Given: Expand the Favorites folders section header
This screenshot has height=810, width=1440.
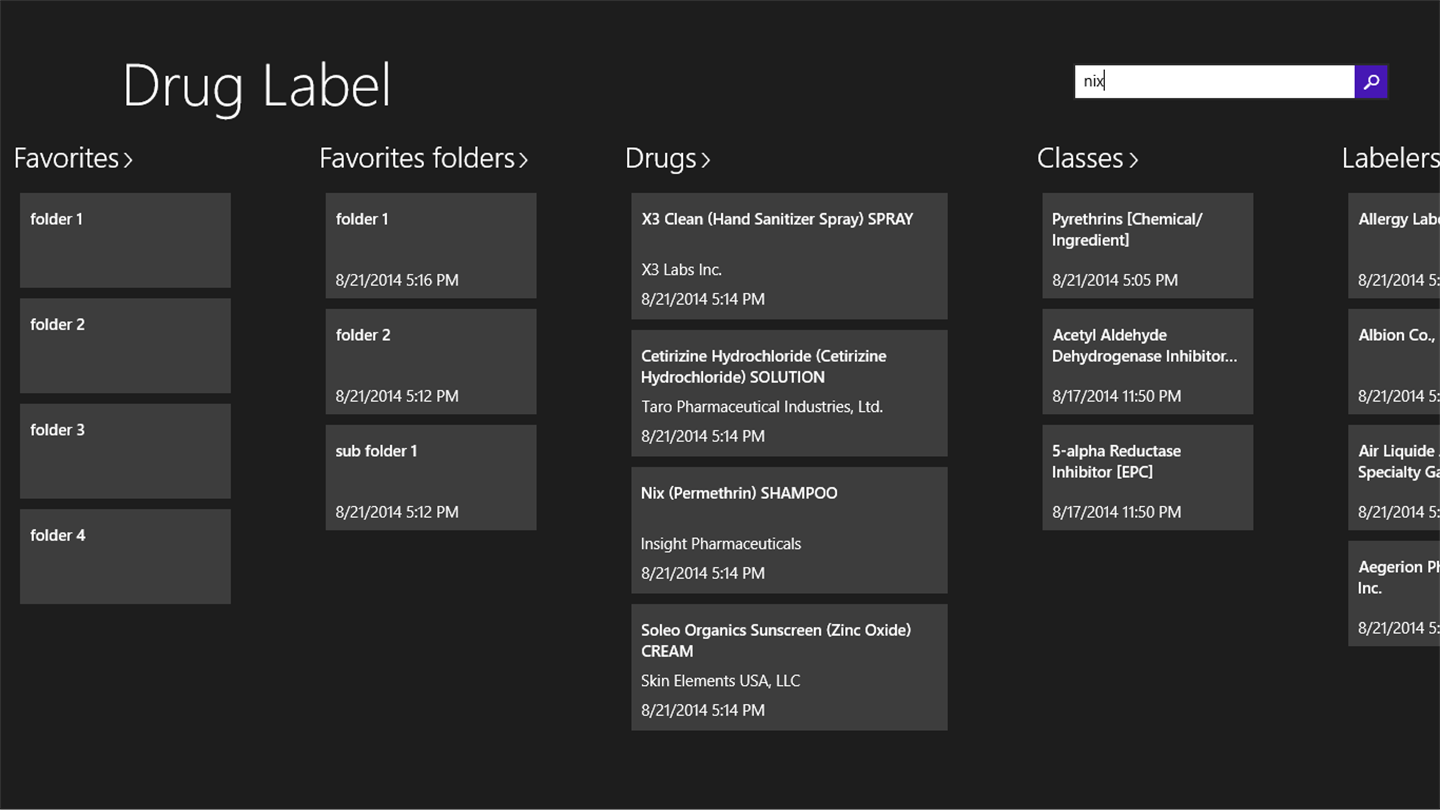Looking at the screenshot, I should 423,158.
